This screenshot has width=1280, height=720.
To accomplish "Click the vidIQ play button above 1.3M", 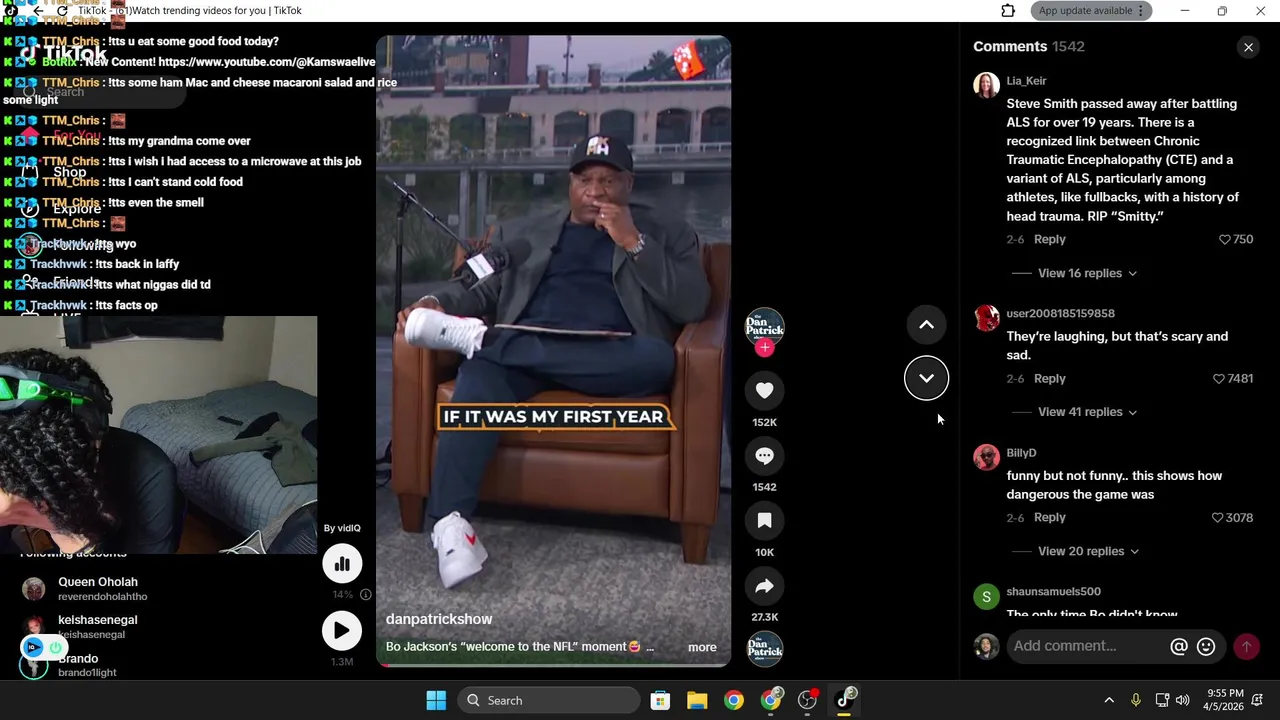I will [x=342, y=631].
